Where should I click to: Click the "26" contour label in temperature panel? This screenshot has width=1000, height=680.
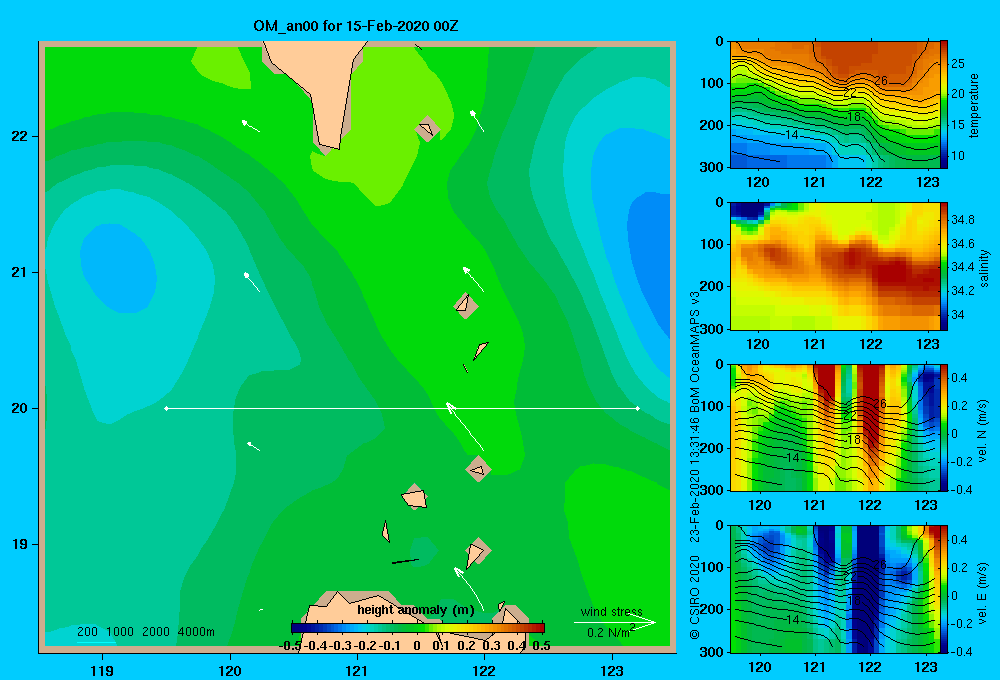pyautogui.click(x=881, y=80)
